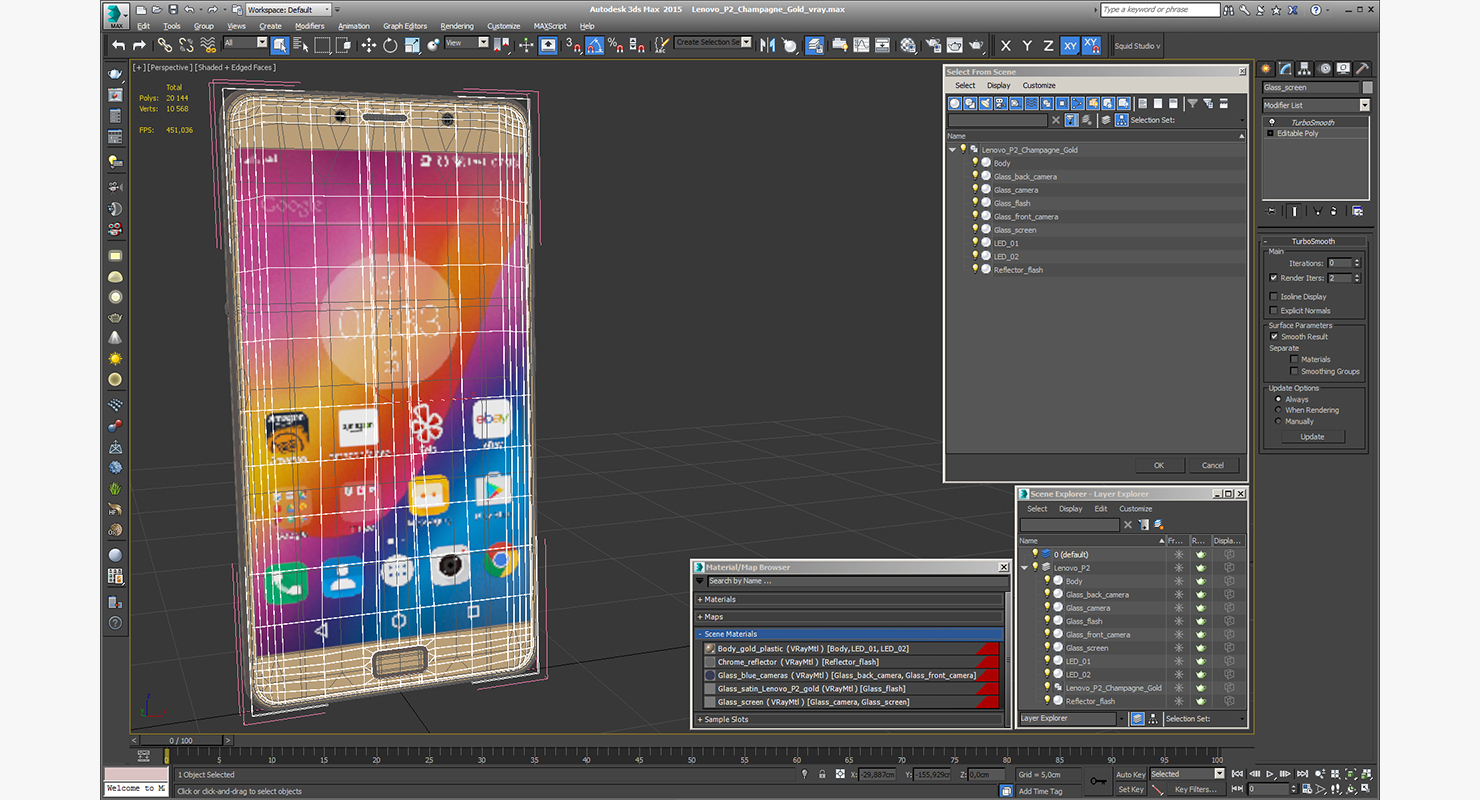Expand the Materials section in Material Browser
Screen dimensions: 1480x800
(850, 600)
